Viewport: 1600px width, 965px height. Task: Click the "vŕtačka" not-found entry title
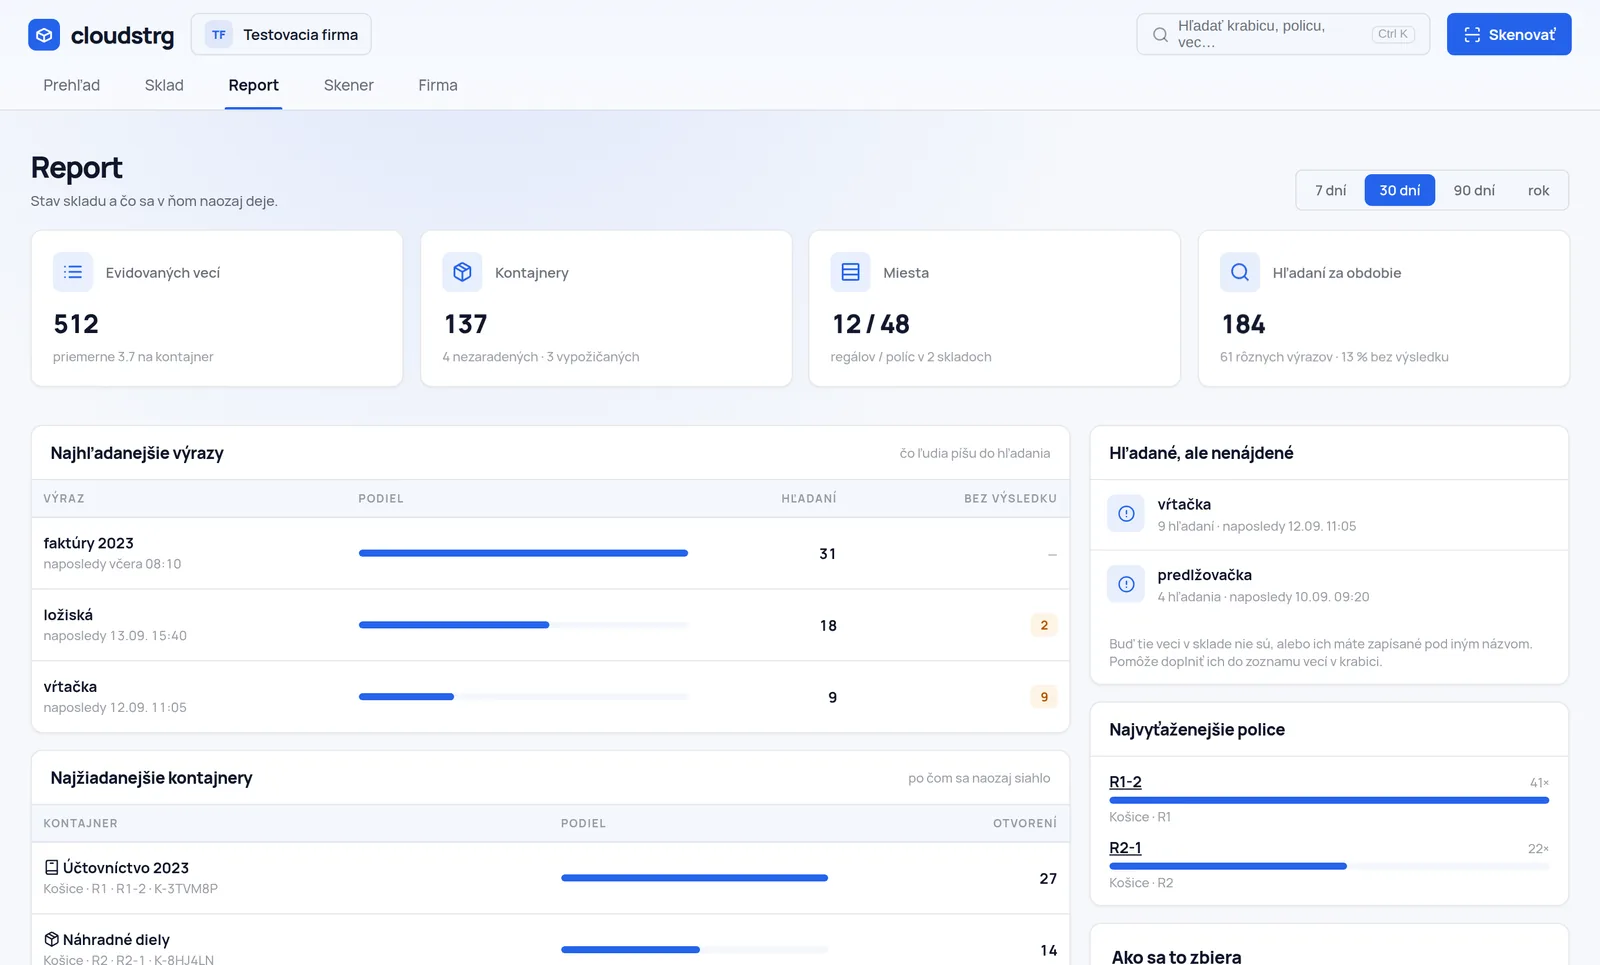pos(1184,504)
